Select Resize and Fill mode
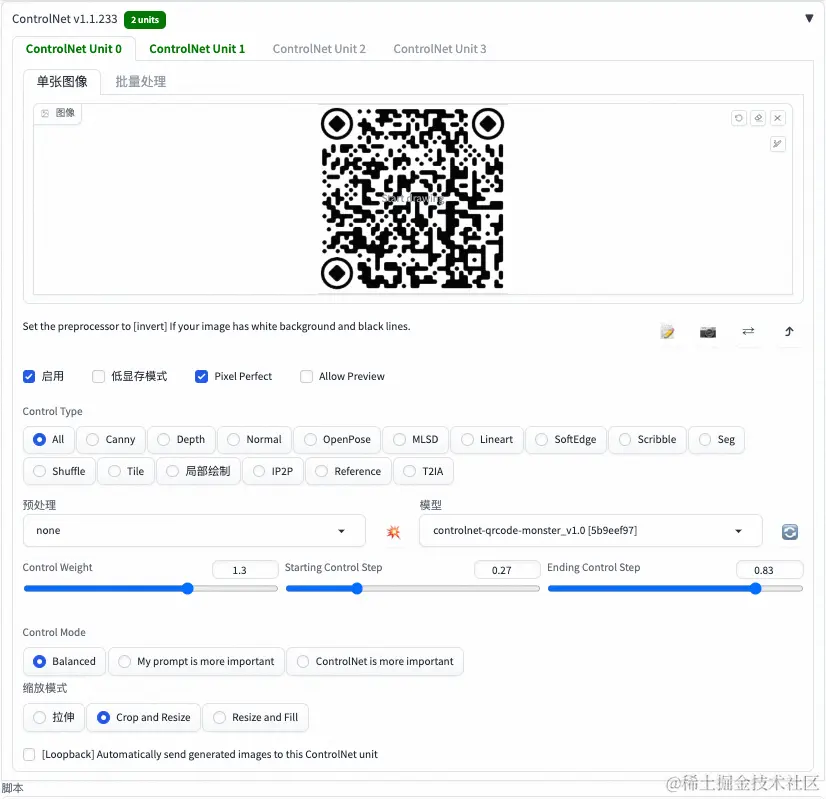 coord(255,717)
